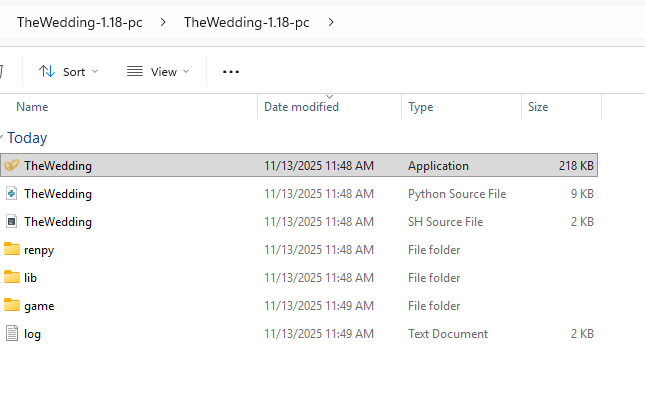The height and width of the screenshot is (420, 645).
Task: Click the second TheWedding-1.18-pc breadcrumb
Action: [247, 22]
